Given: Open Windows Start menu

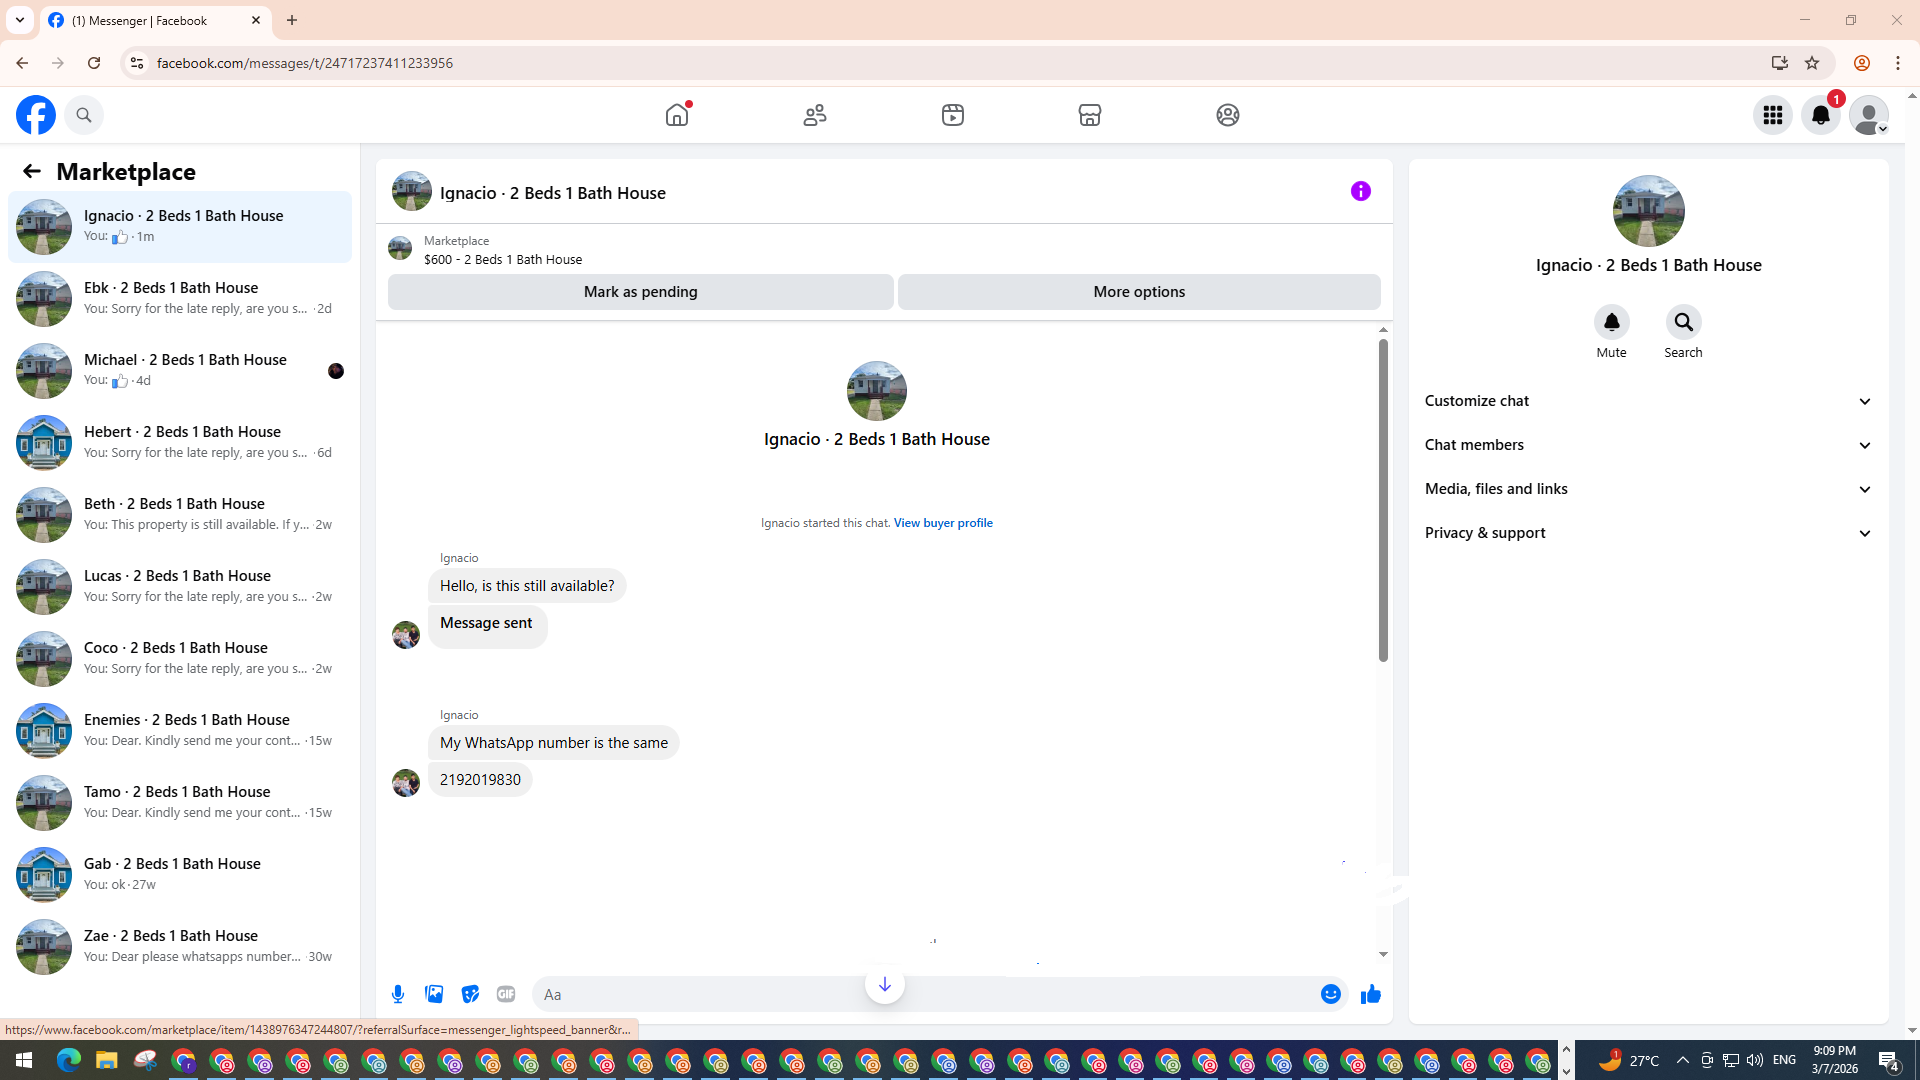Looking at the screenshot, I should pos(24,1061).
